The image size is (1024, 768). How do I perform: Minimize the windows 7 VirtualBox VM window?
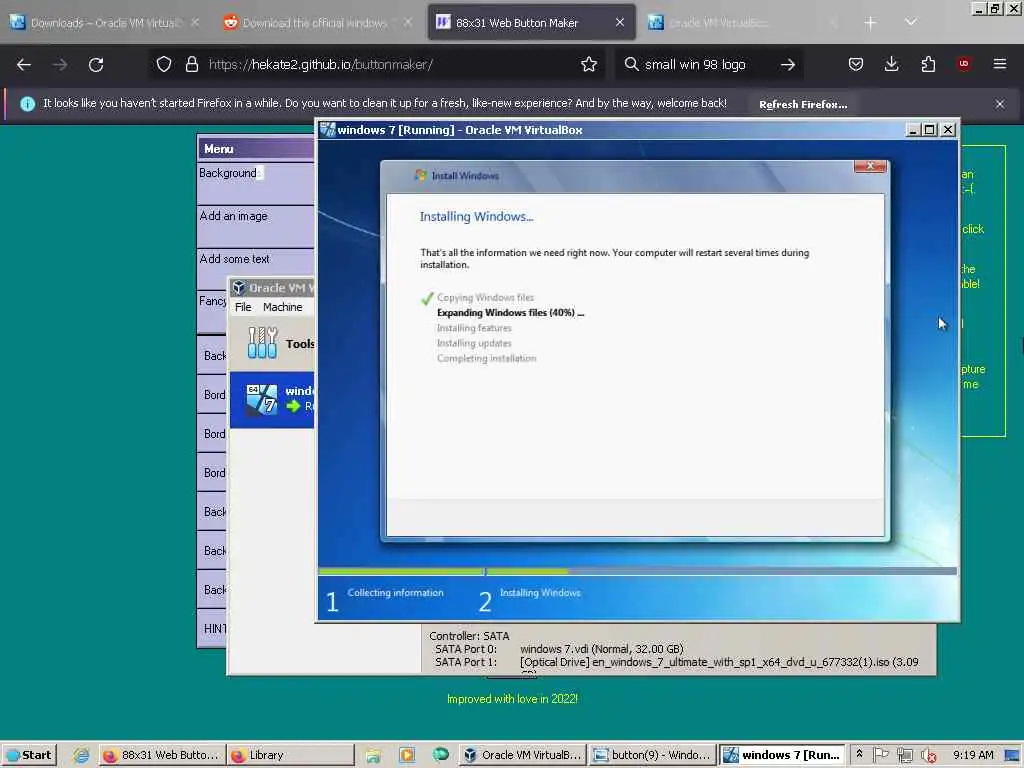(913, 130)
